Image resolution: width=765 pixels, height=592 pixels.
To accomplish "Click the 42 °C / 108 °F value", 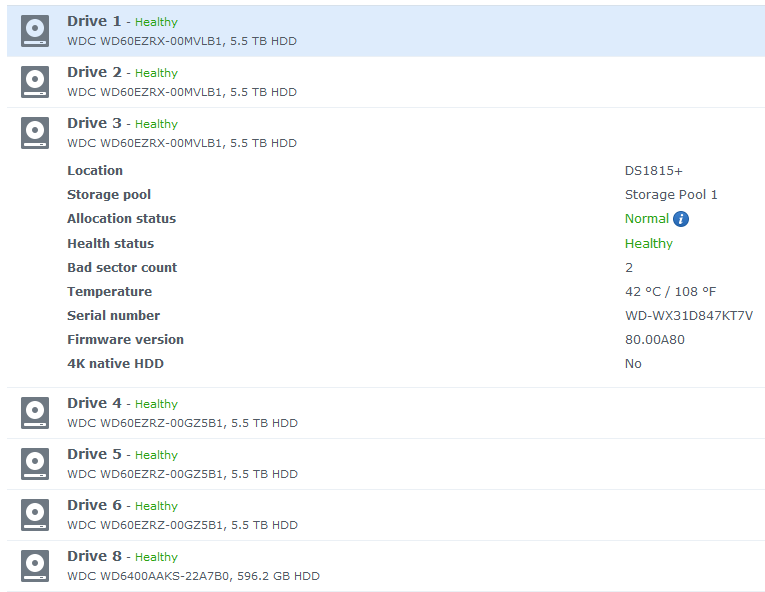I will (x=671, y=292).
